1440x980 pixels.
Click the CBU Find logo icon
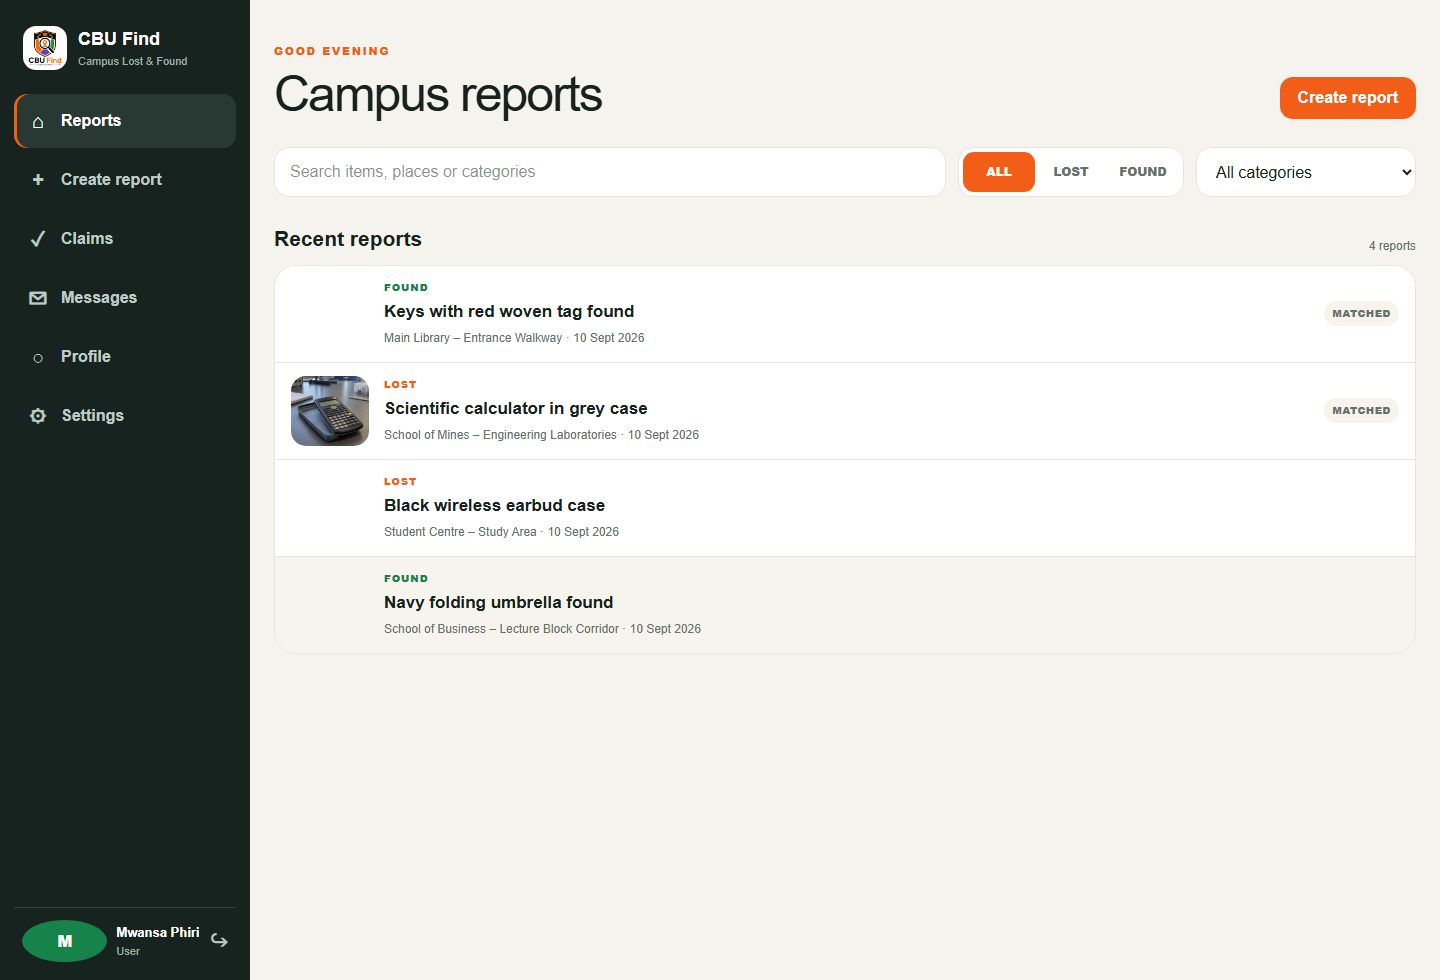(45, 48)
